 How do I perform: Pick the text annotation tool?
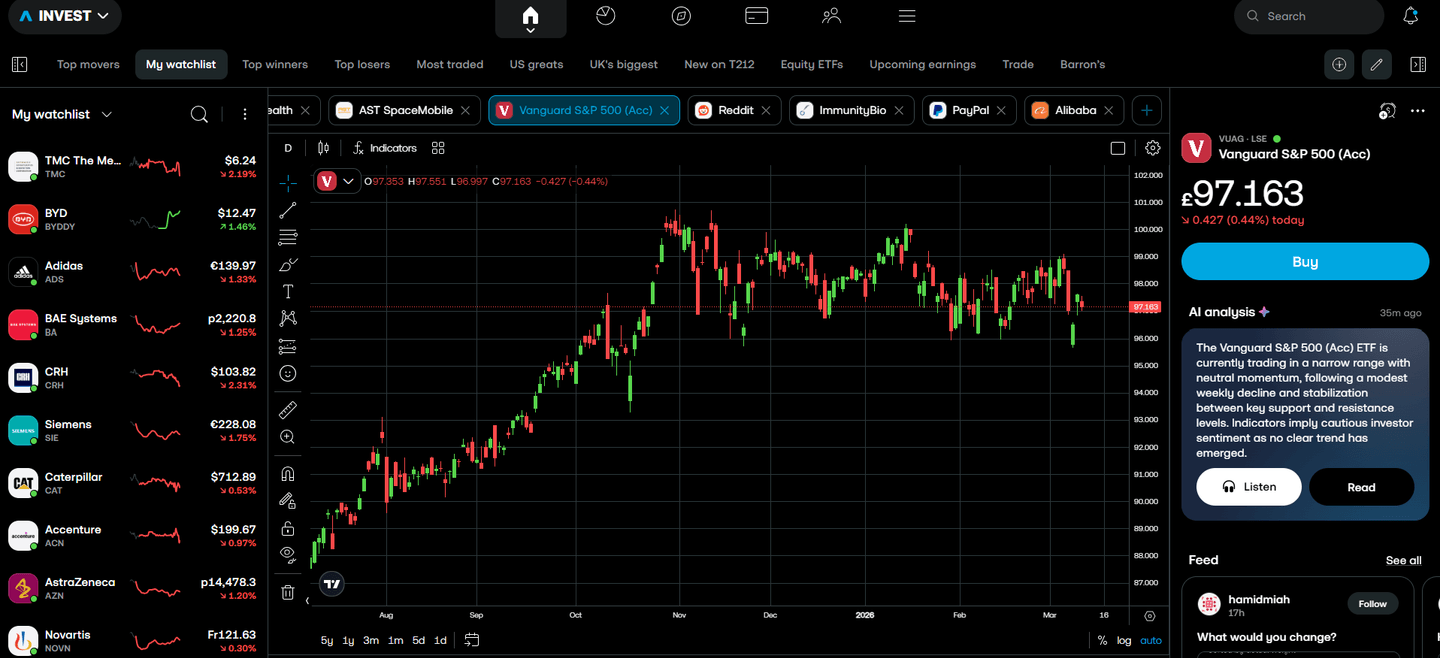288,291
